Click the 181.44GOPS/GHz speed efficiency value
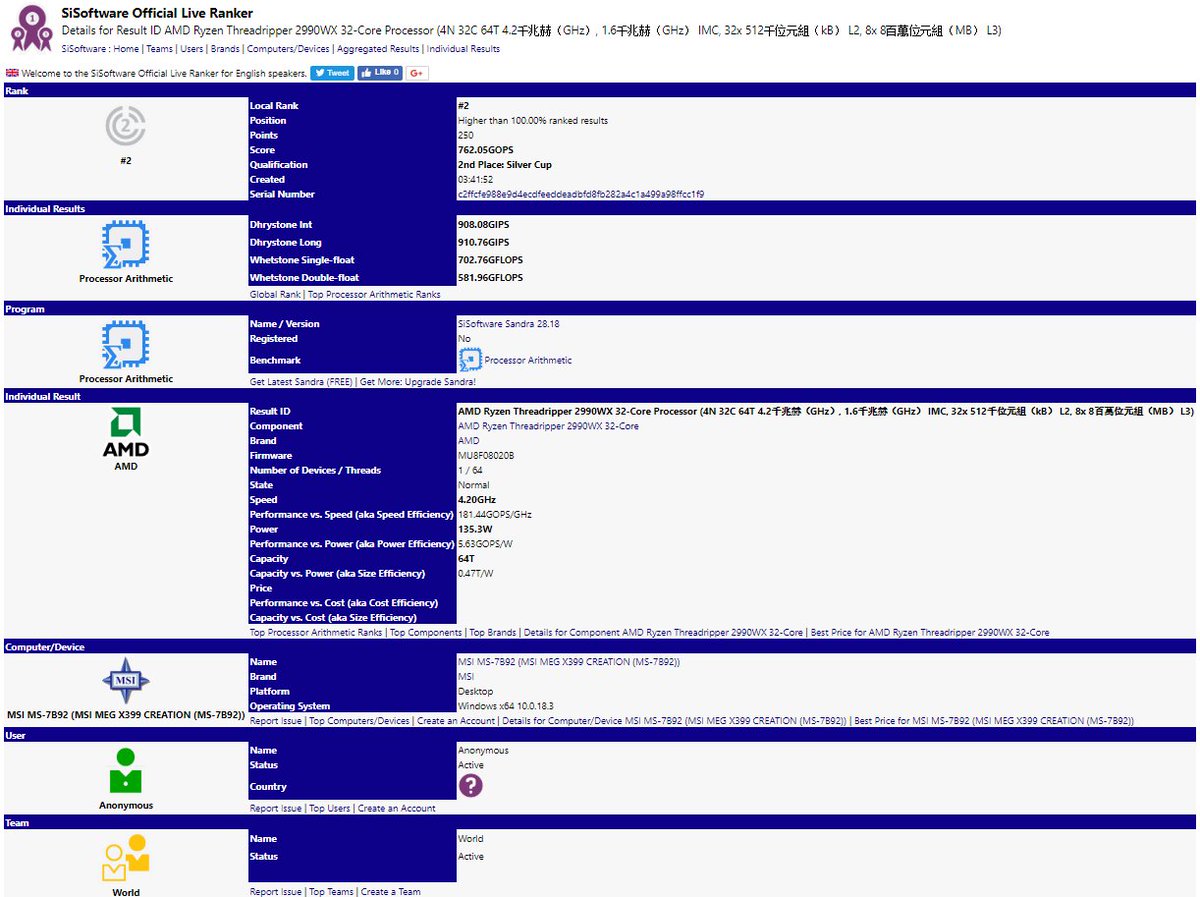The width and height of the screenshot is (1200, 897). (495, 514)
